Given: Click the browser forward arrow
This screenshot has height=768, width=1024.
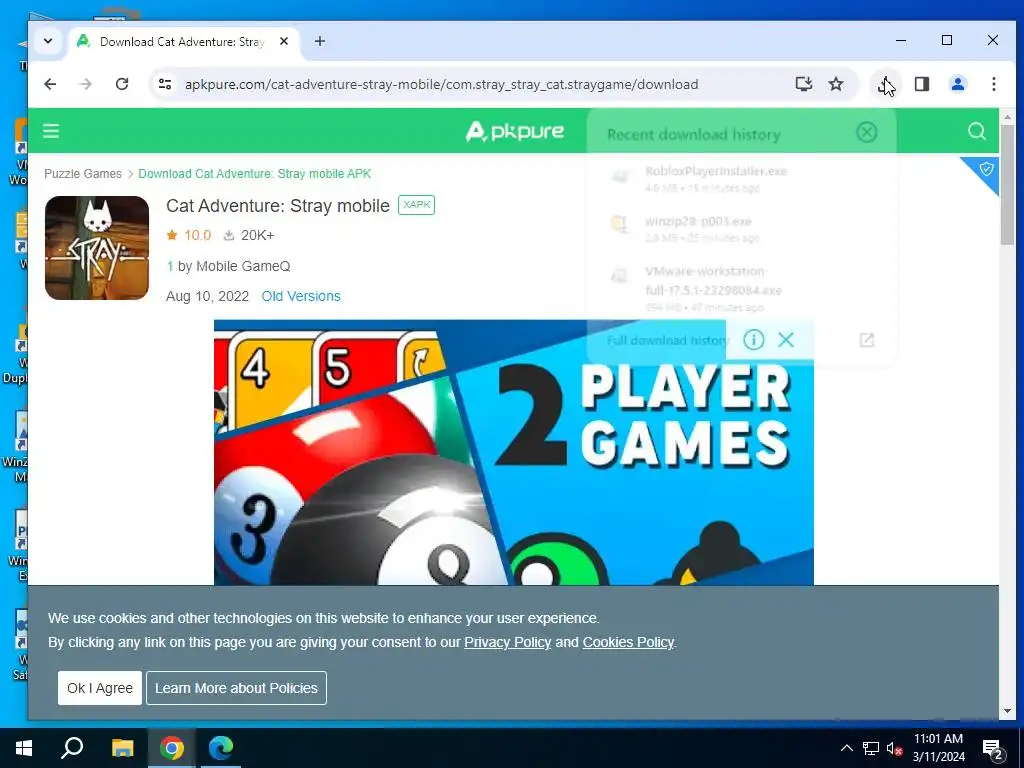Looking at the screenshot, I should [86, 84].
